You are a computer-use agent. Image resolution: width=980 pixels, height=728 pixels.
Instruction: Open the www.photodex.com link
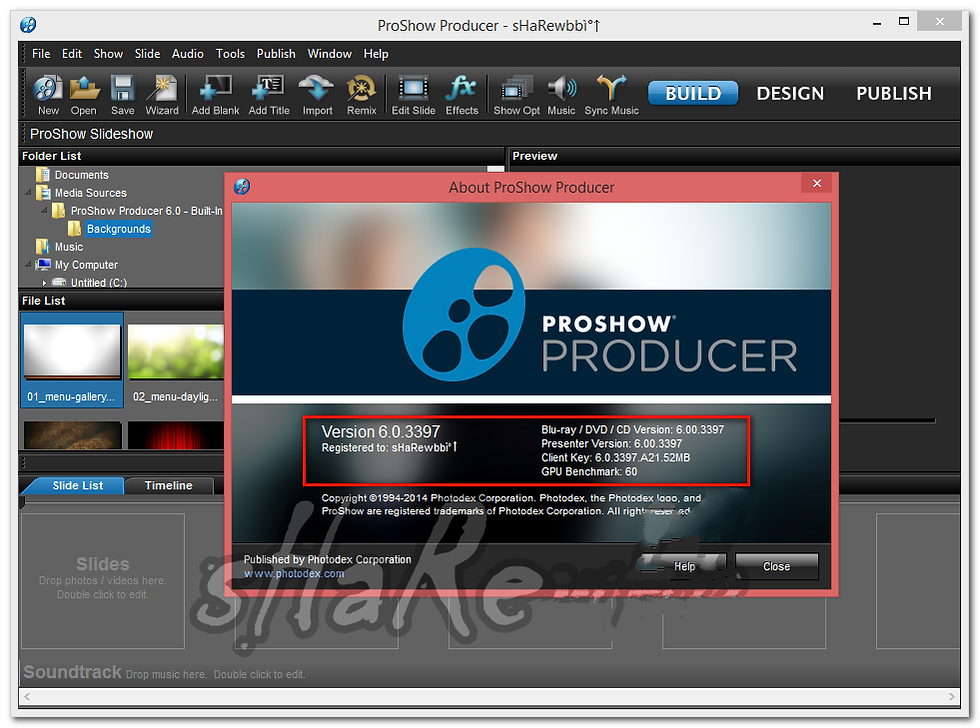294,574
